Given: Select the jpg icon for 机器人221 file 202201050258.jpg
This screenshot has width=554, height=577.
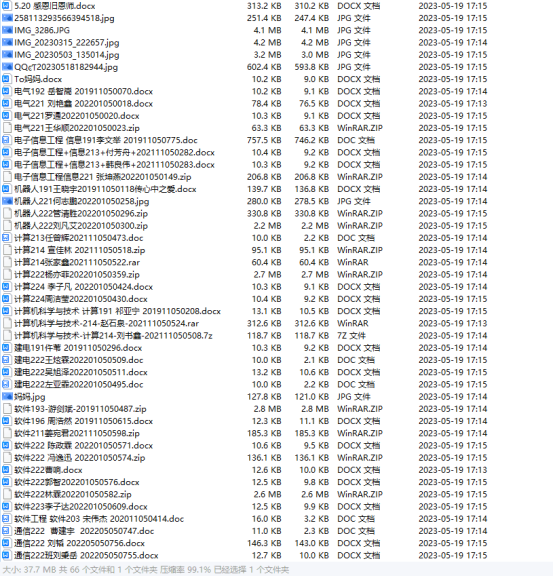Looking at the screenshot, I should tap(7, 201).
